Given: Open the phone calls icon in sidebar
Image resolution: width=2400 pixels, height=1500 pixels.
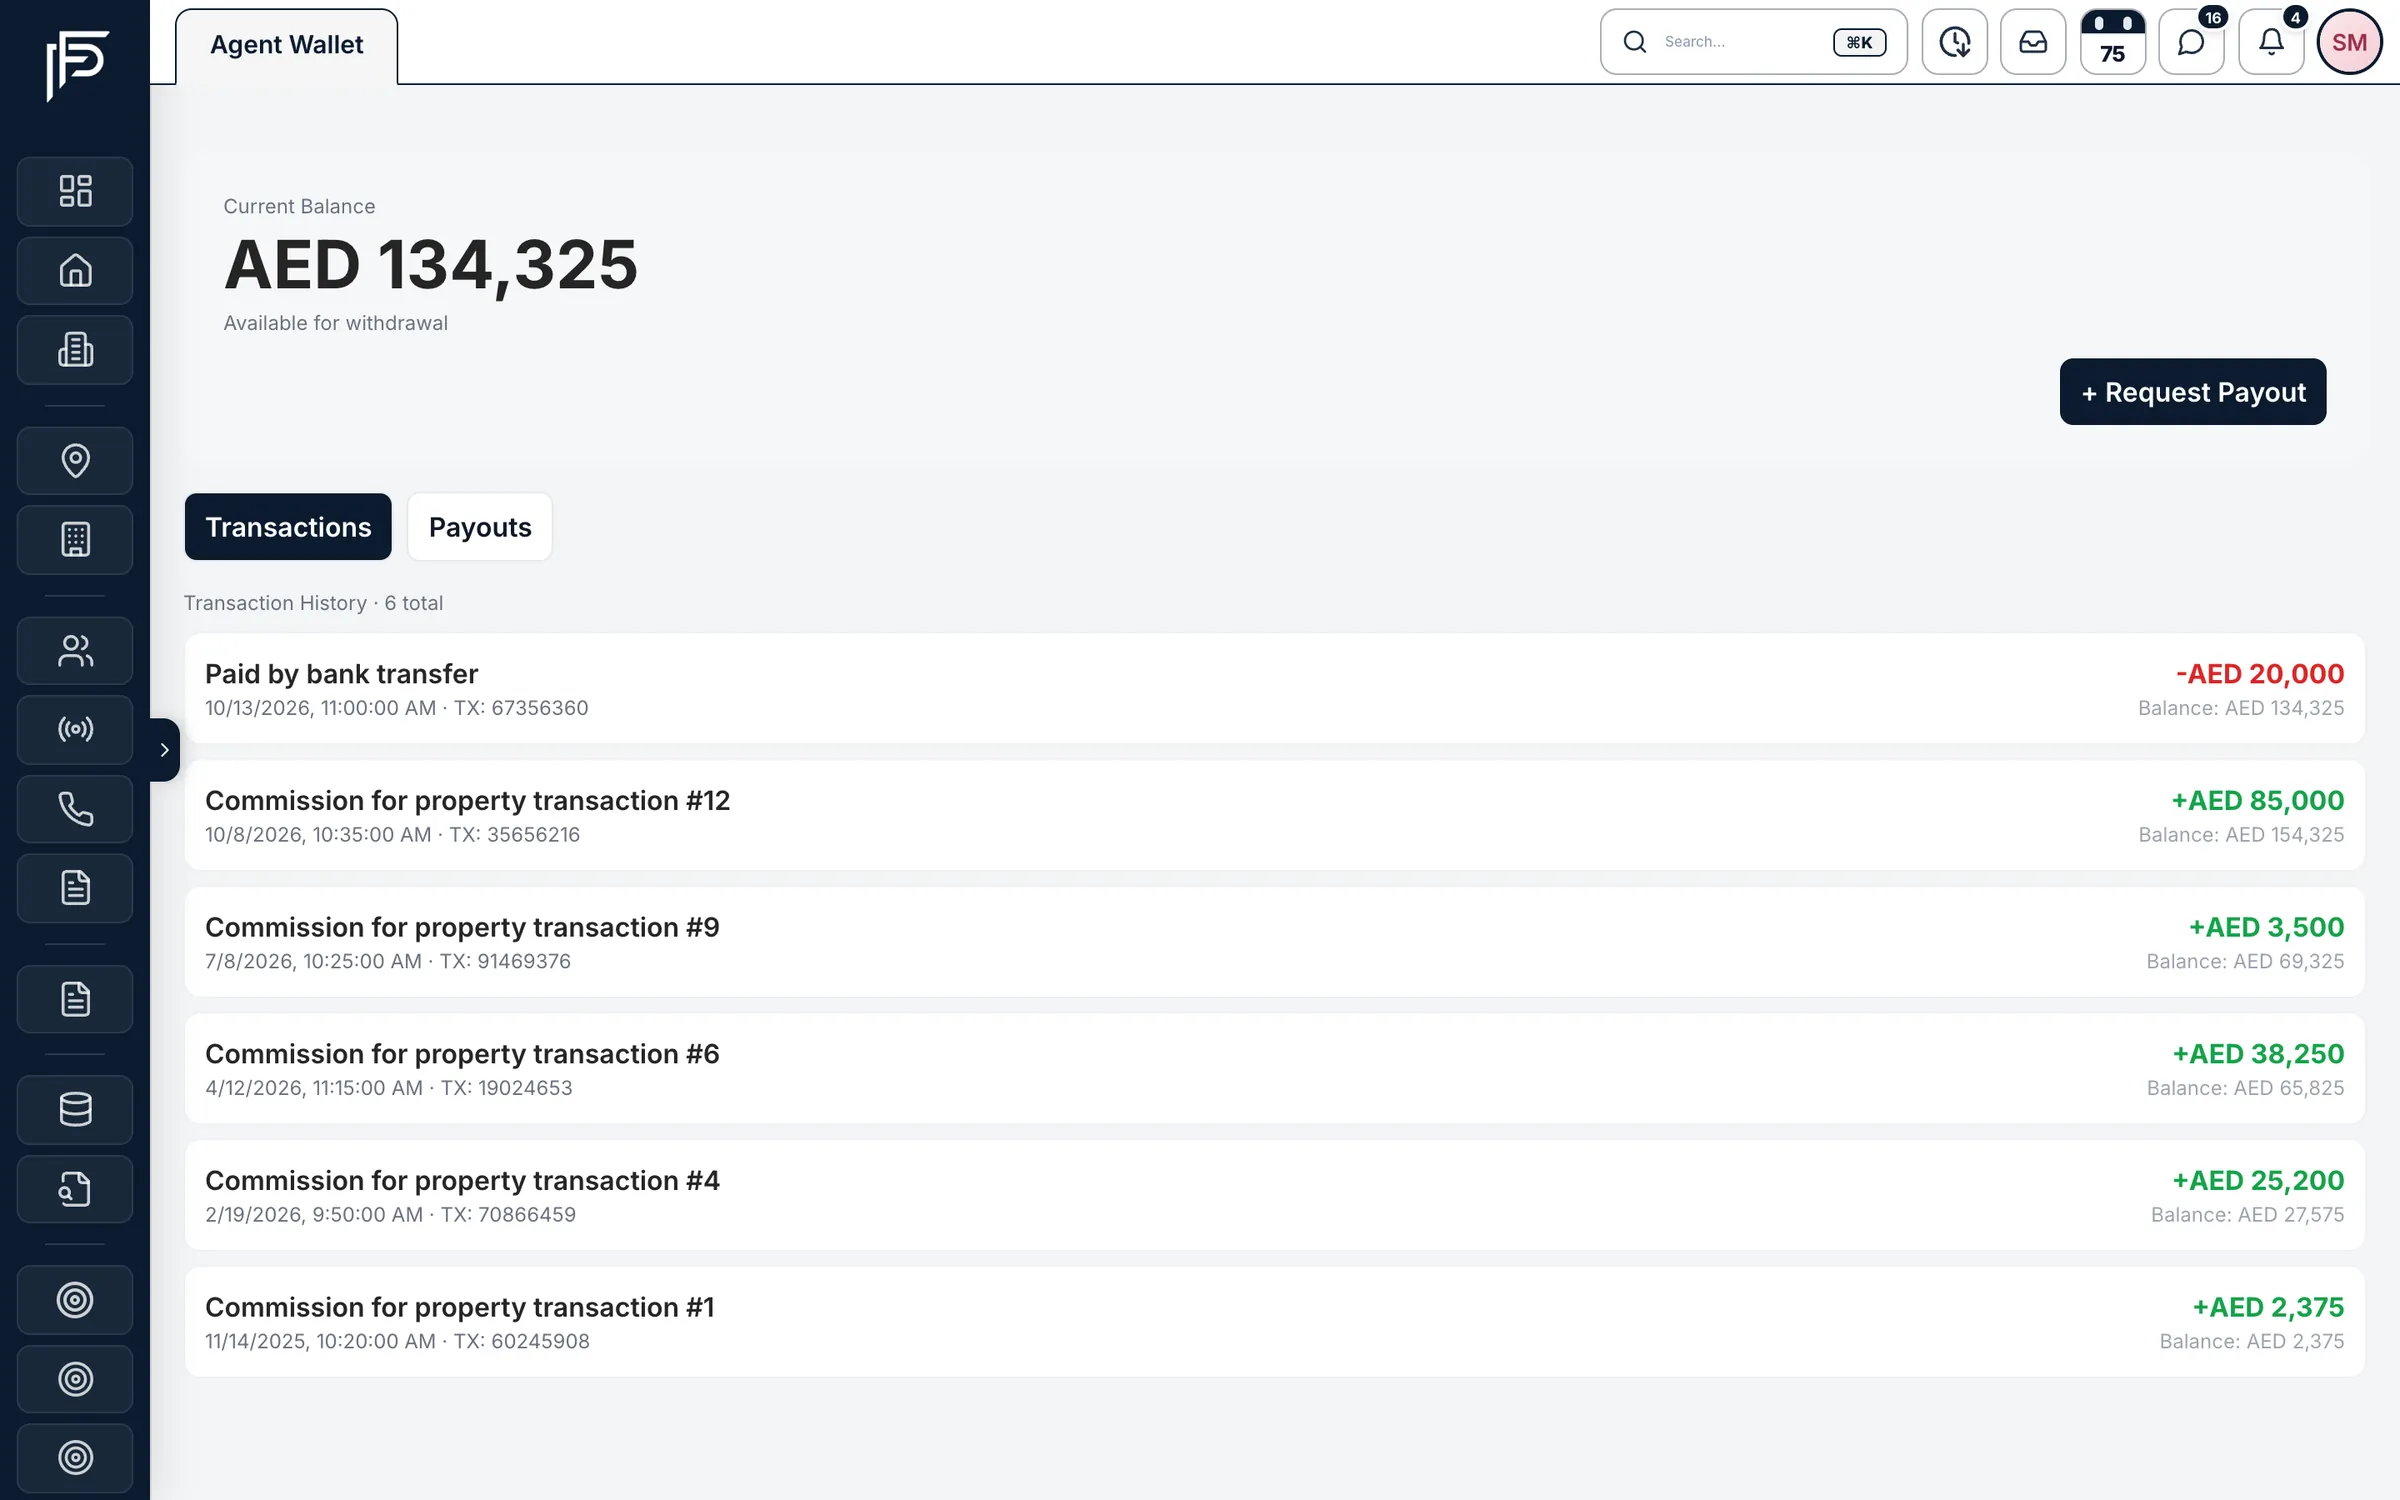Looking at the screenshot, I should pyautogui.click(x=75, y=809).
